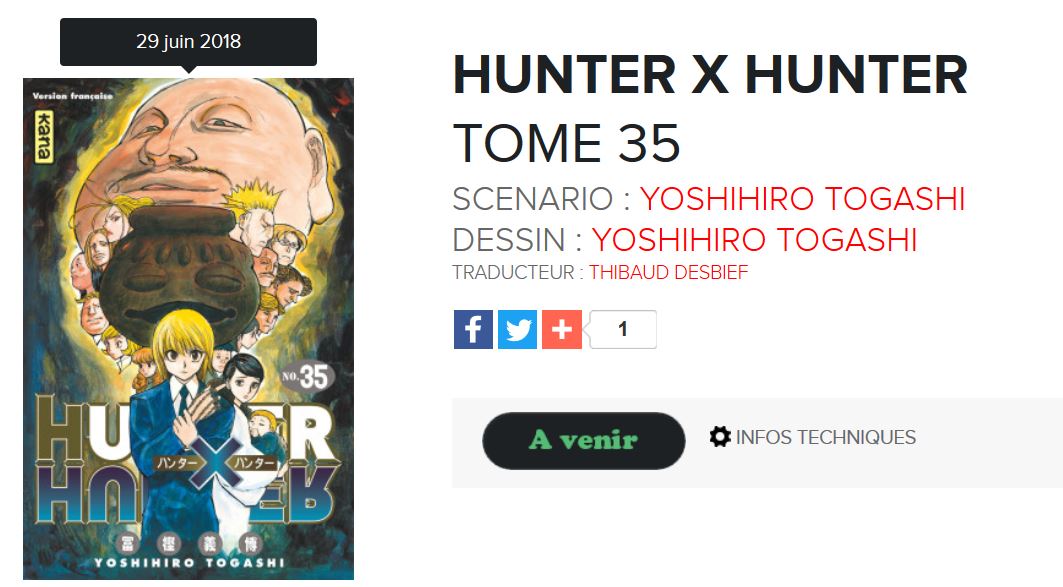Click the TOME 35 subtitle
The width and height of the screenshot is (1063, 587).
tap(567, 143)
